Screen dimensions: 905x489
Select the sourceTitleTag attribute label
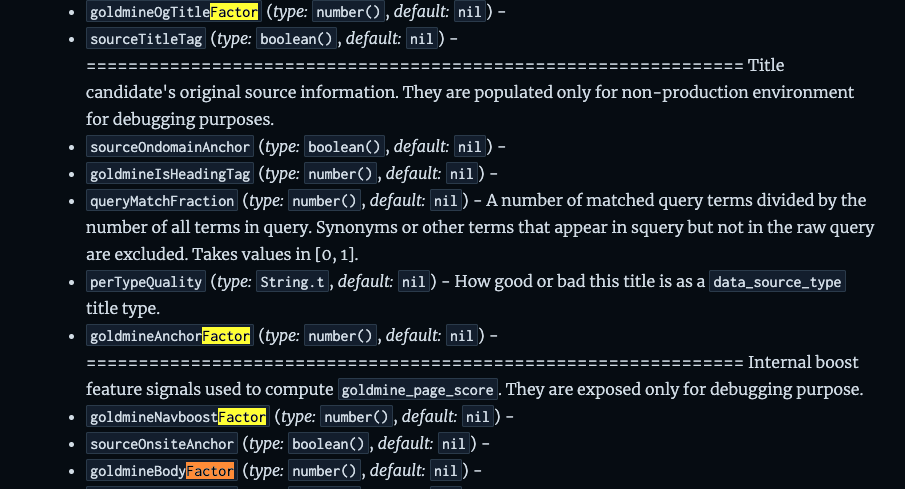pyautogui.click(x=146, y=40)
